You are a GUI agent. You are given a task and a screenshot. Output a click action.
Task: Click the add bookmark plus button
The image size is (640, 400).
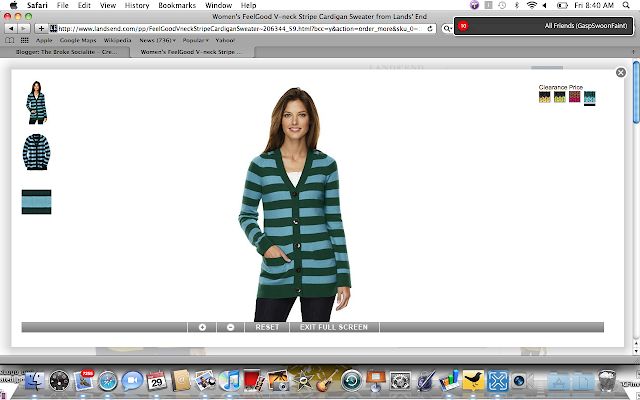(x=41, y=29)
